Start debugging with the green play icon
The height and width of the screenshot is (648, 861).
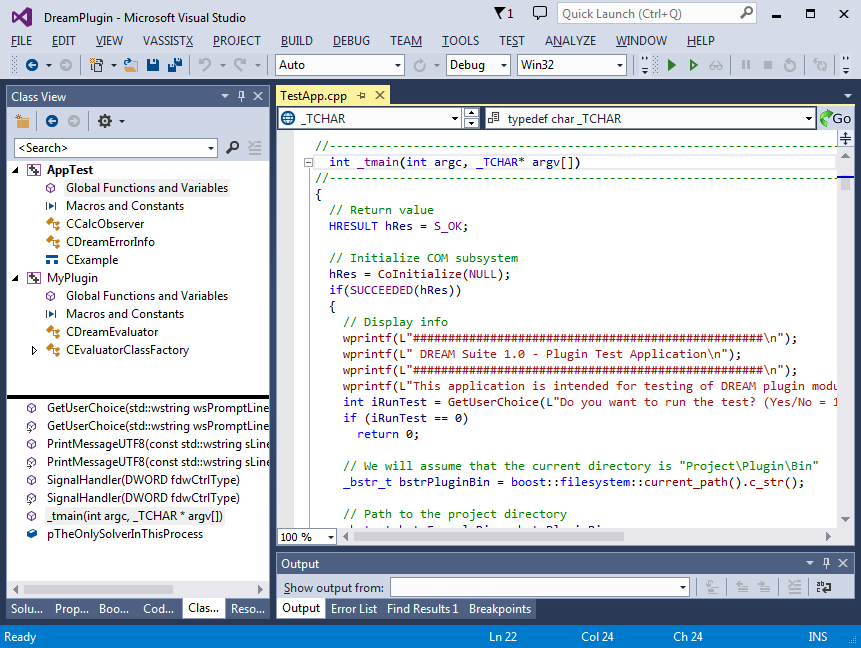click(x=671, y=65)
